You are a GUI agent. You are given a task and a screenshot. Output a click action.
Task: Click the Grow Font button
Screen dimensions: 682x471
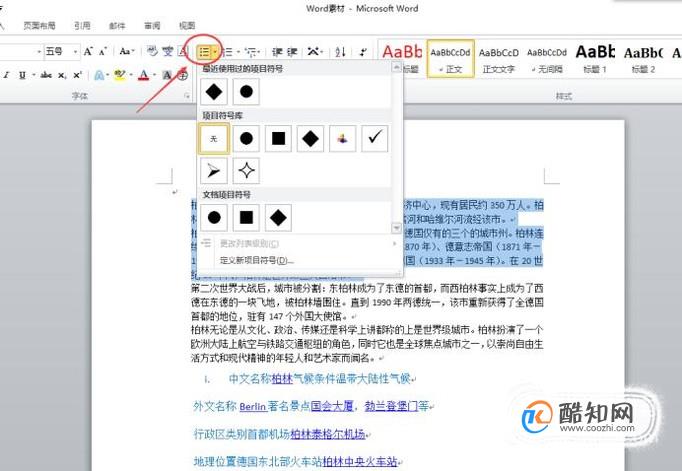[88, 52]
